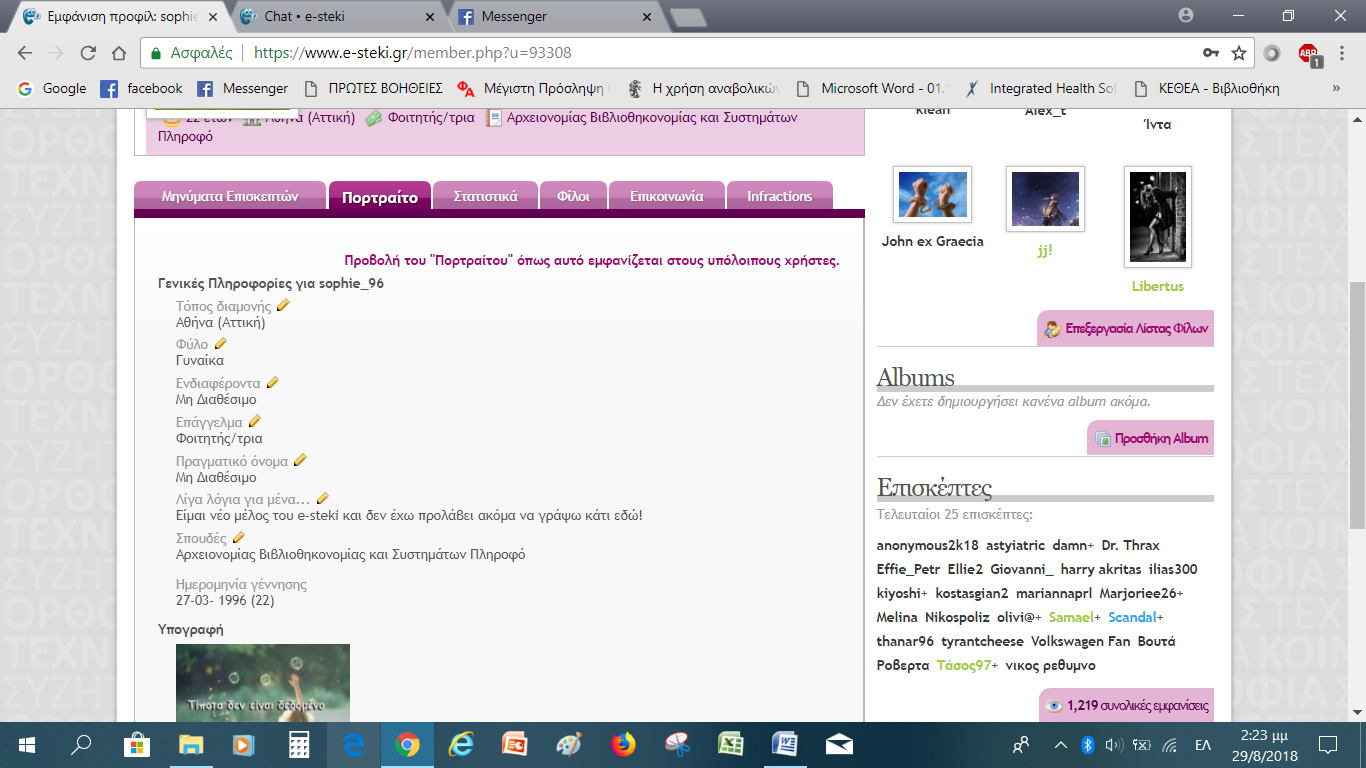Click Επεξεργασία Λίστας Φίλων button
This screenshot has width=1366, height=768.
[x=1126, y=329]
